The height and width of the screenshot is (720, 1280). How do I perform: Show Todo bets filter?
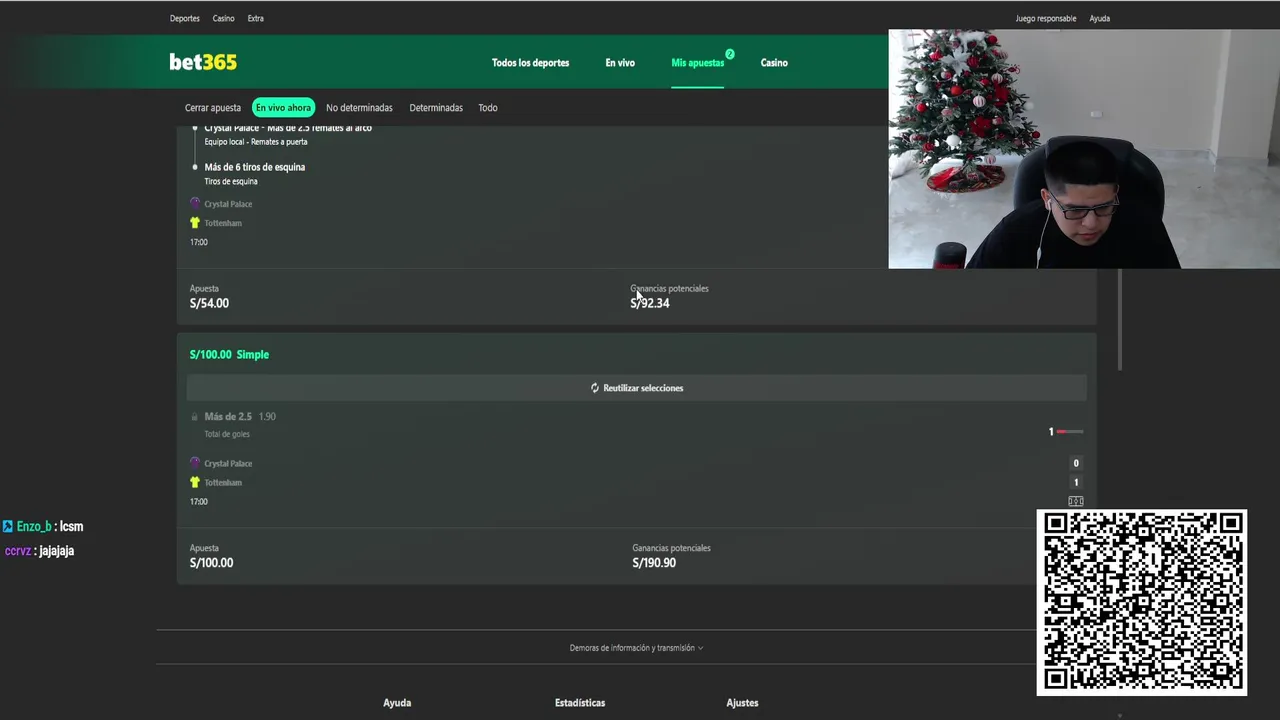[488, 107]
